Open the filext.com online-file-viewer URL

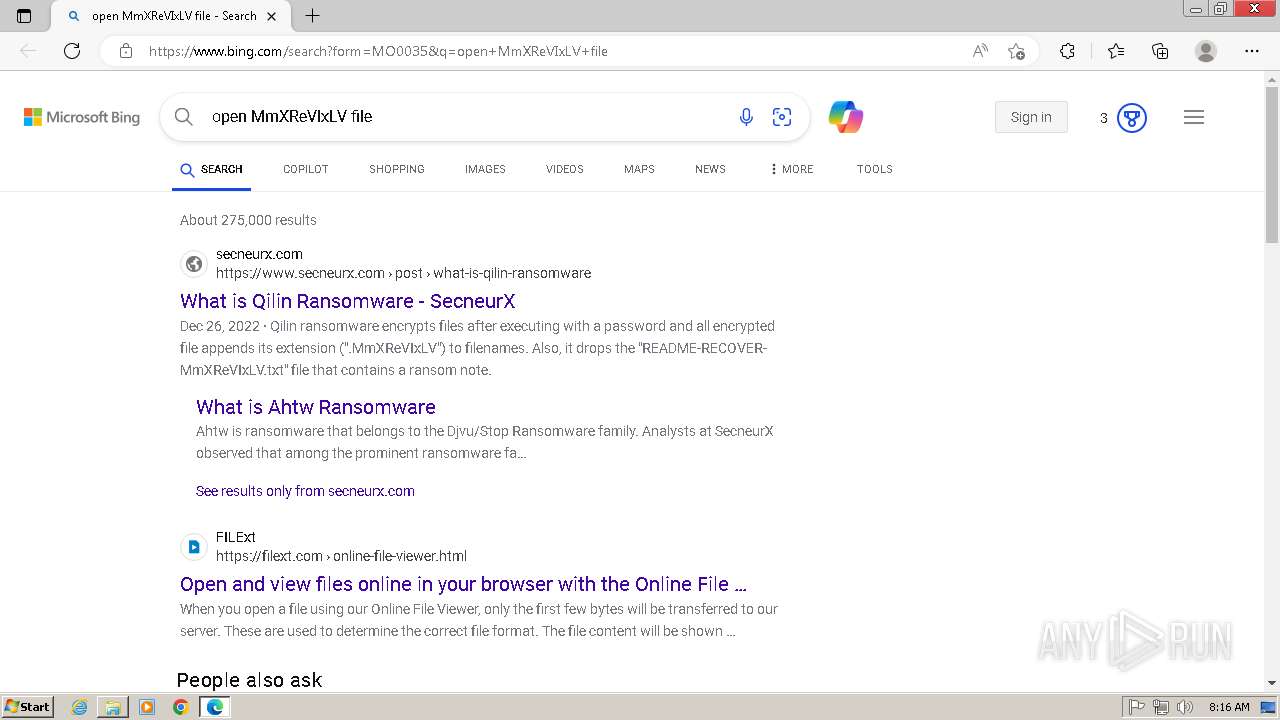341,556
